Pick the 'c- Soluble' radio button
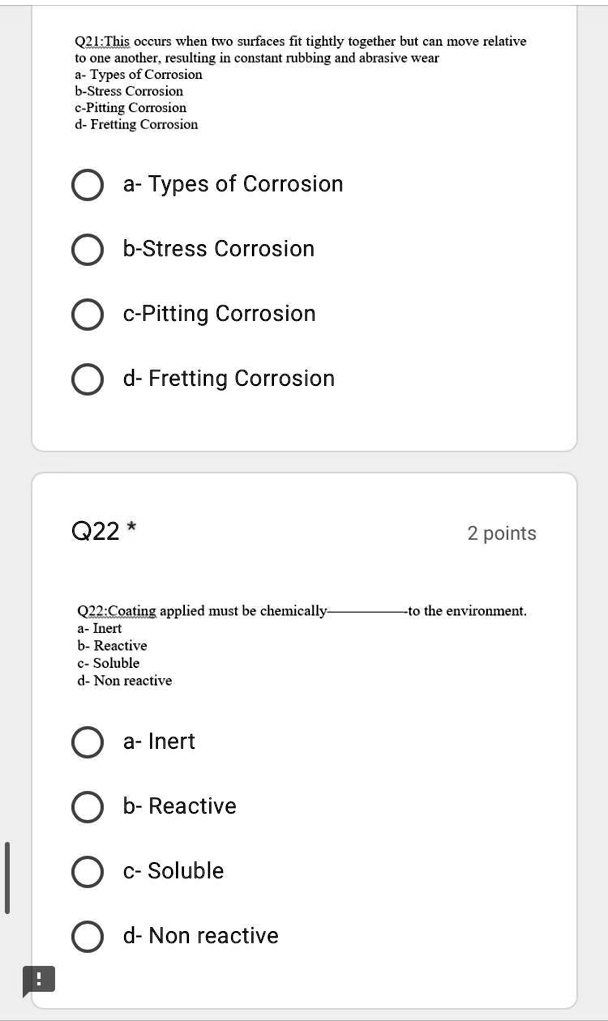The width and height of the screenshot is (608, 1021). [87, 872]
